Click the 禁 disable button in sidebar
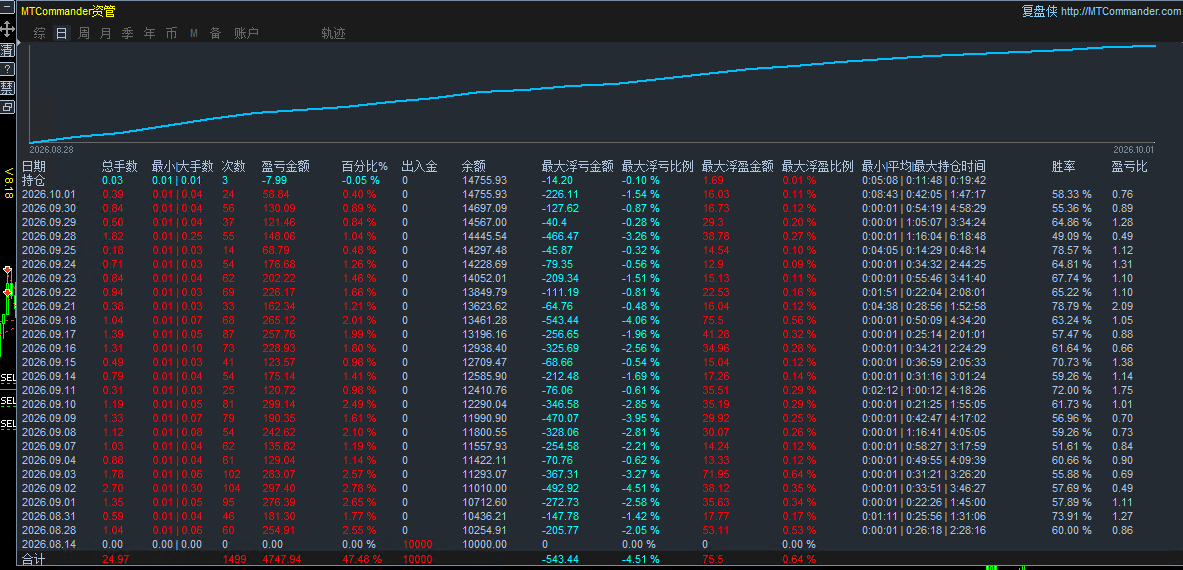 click(x=8, y=87)
